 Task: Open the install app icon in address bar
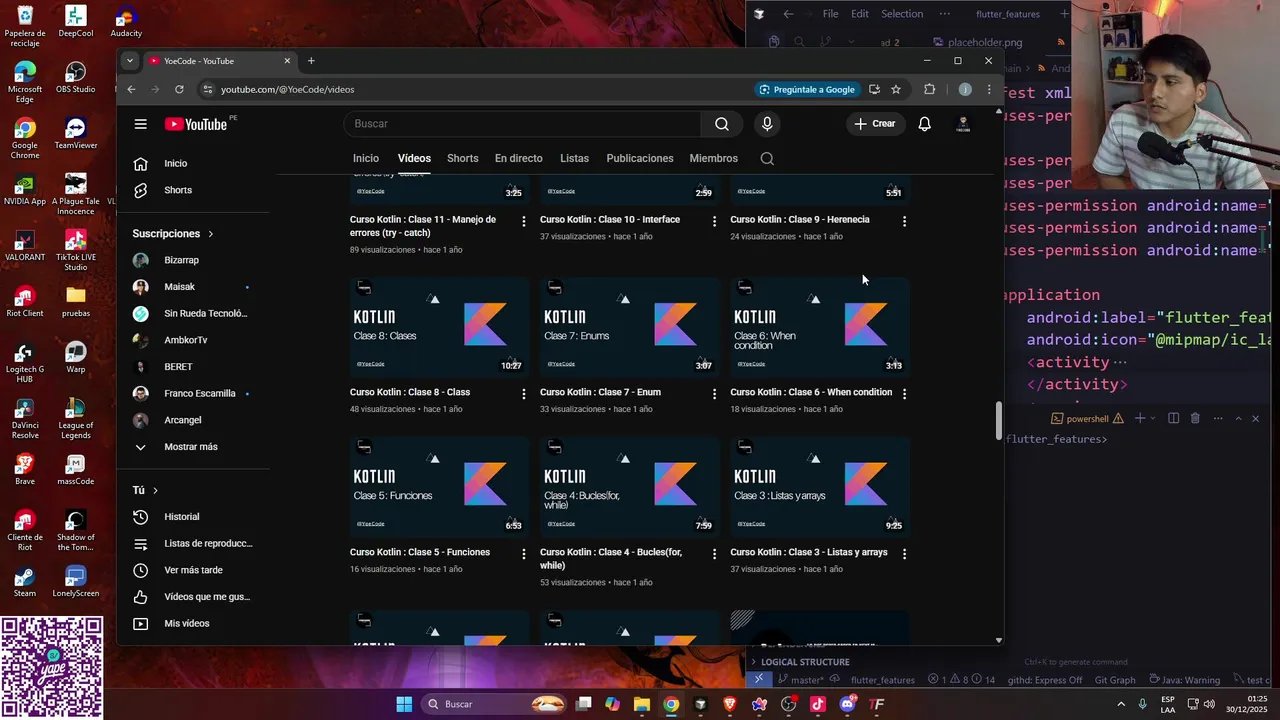tap(874, 89)
